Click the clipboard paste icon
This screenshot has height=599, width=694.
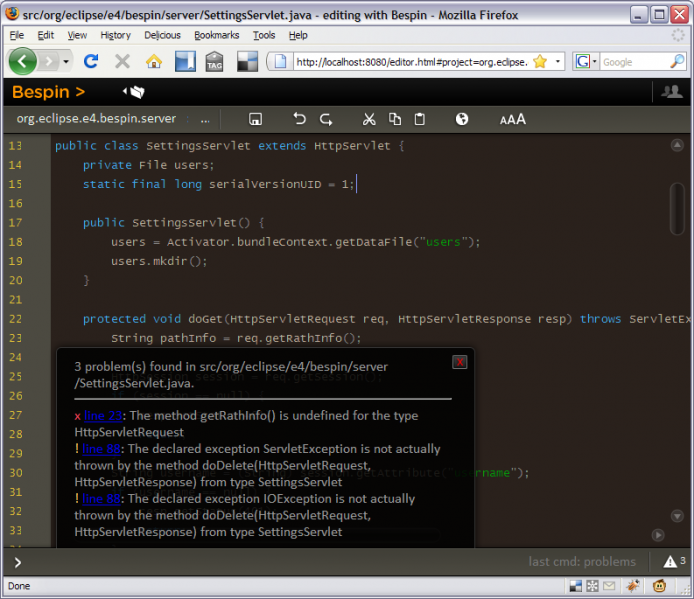pyautogui.click(x=420, y=119)
